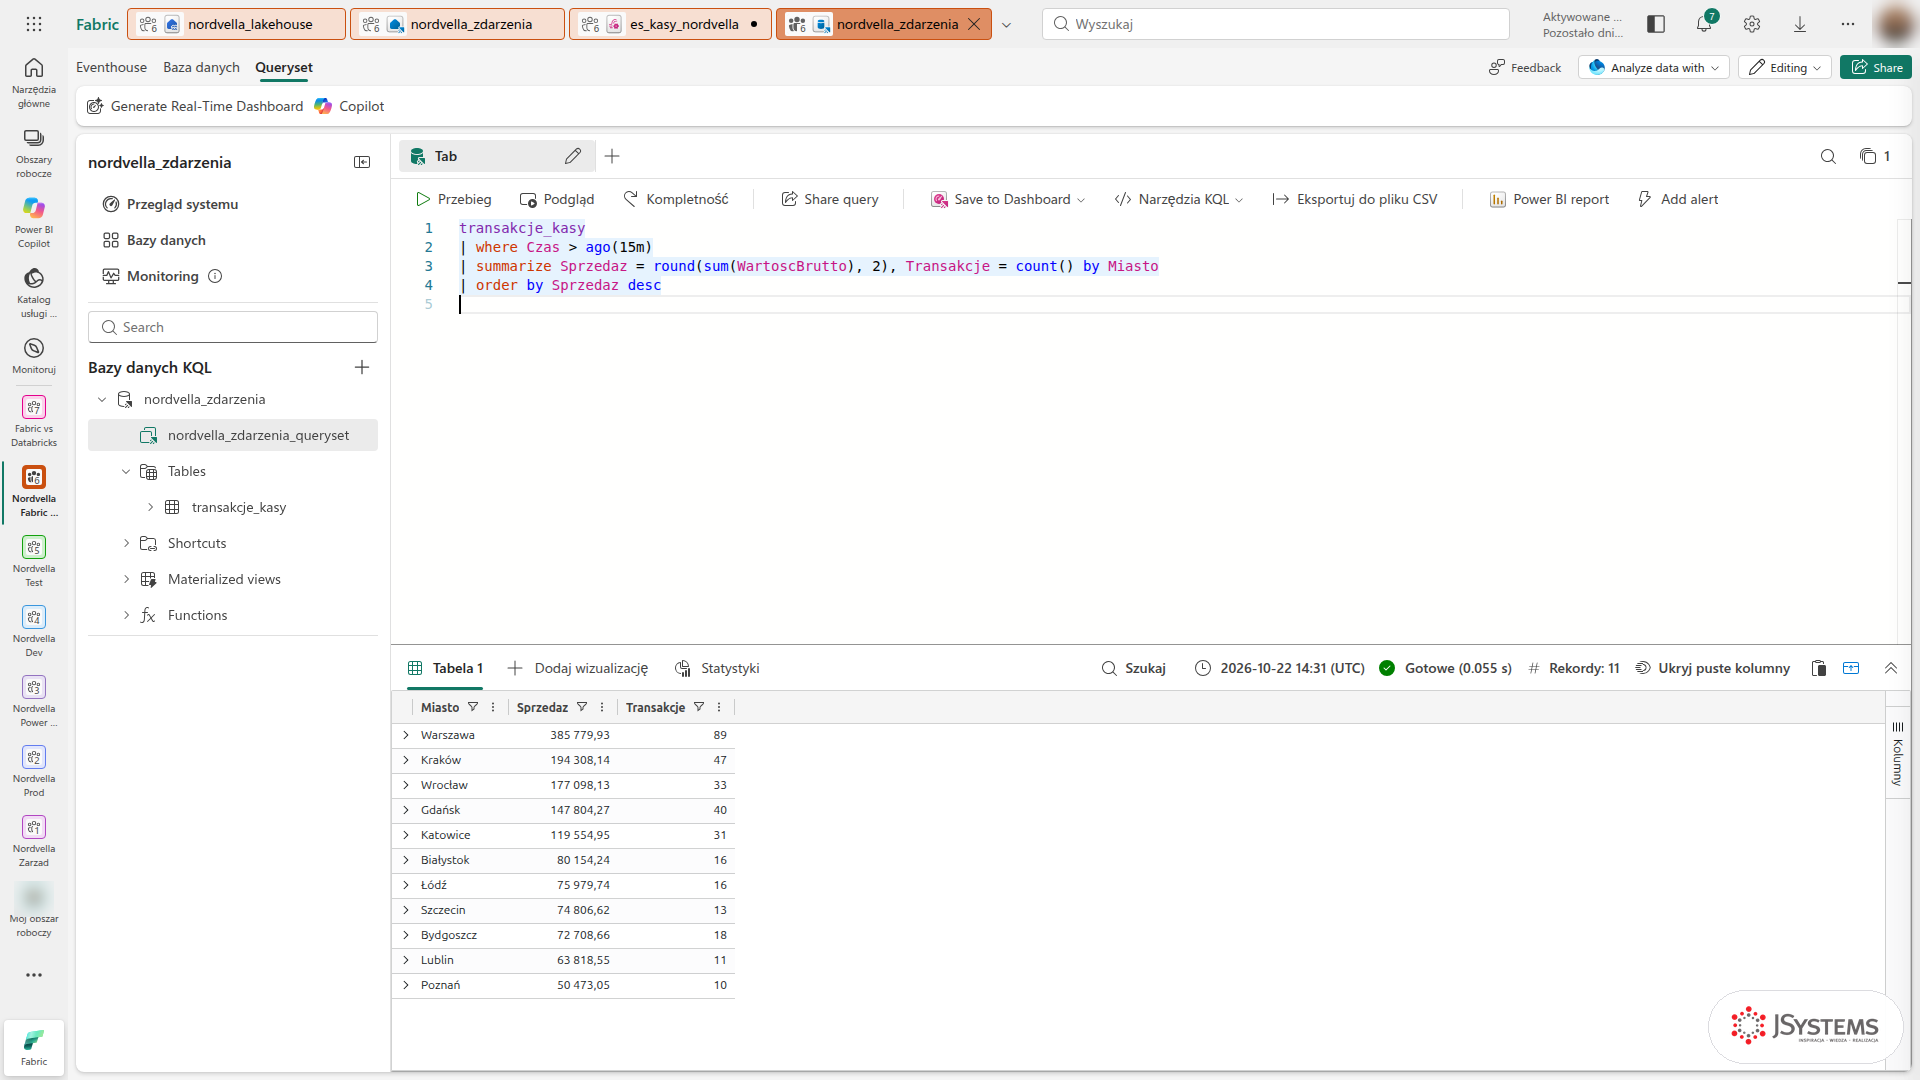Toggle the result layout view icon

(x=1851, y=668)
